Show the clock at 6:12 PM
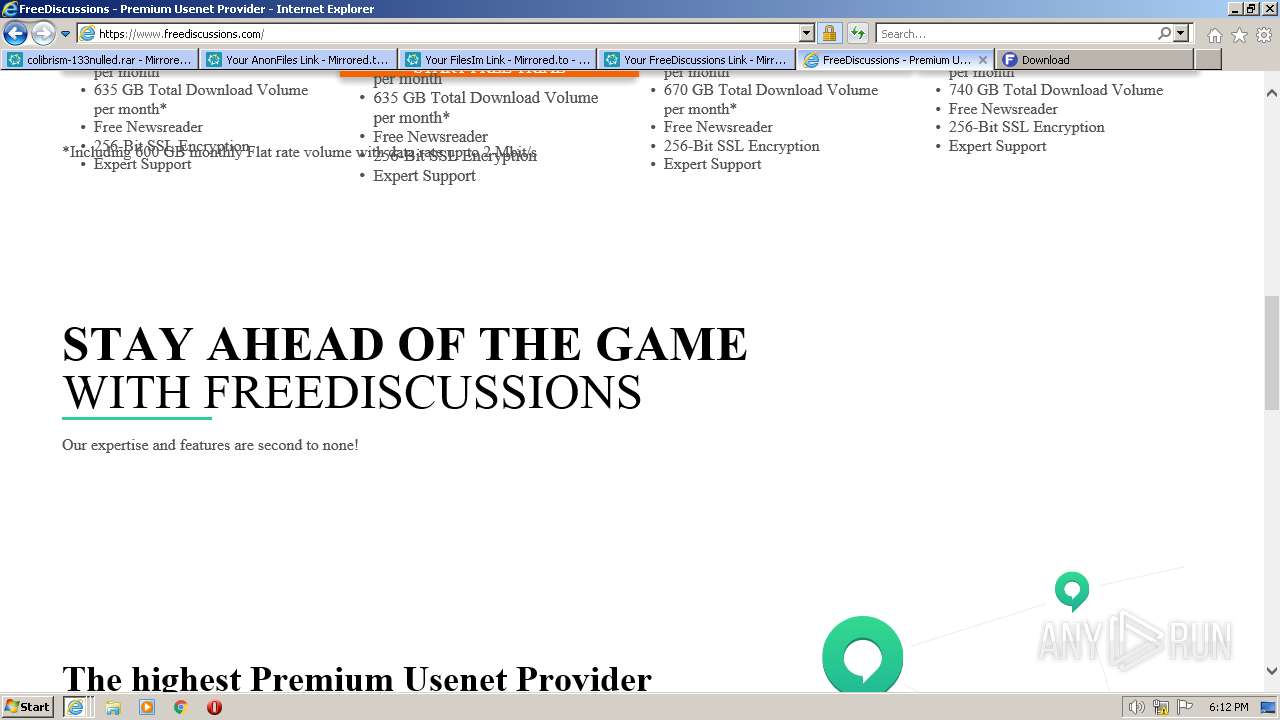Screen dimensions: 1280x720 point(1228,707)
